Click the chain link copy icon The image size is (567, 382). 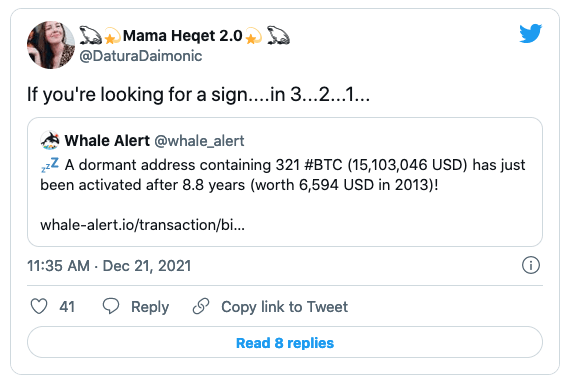click(201, 306)
